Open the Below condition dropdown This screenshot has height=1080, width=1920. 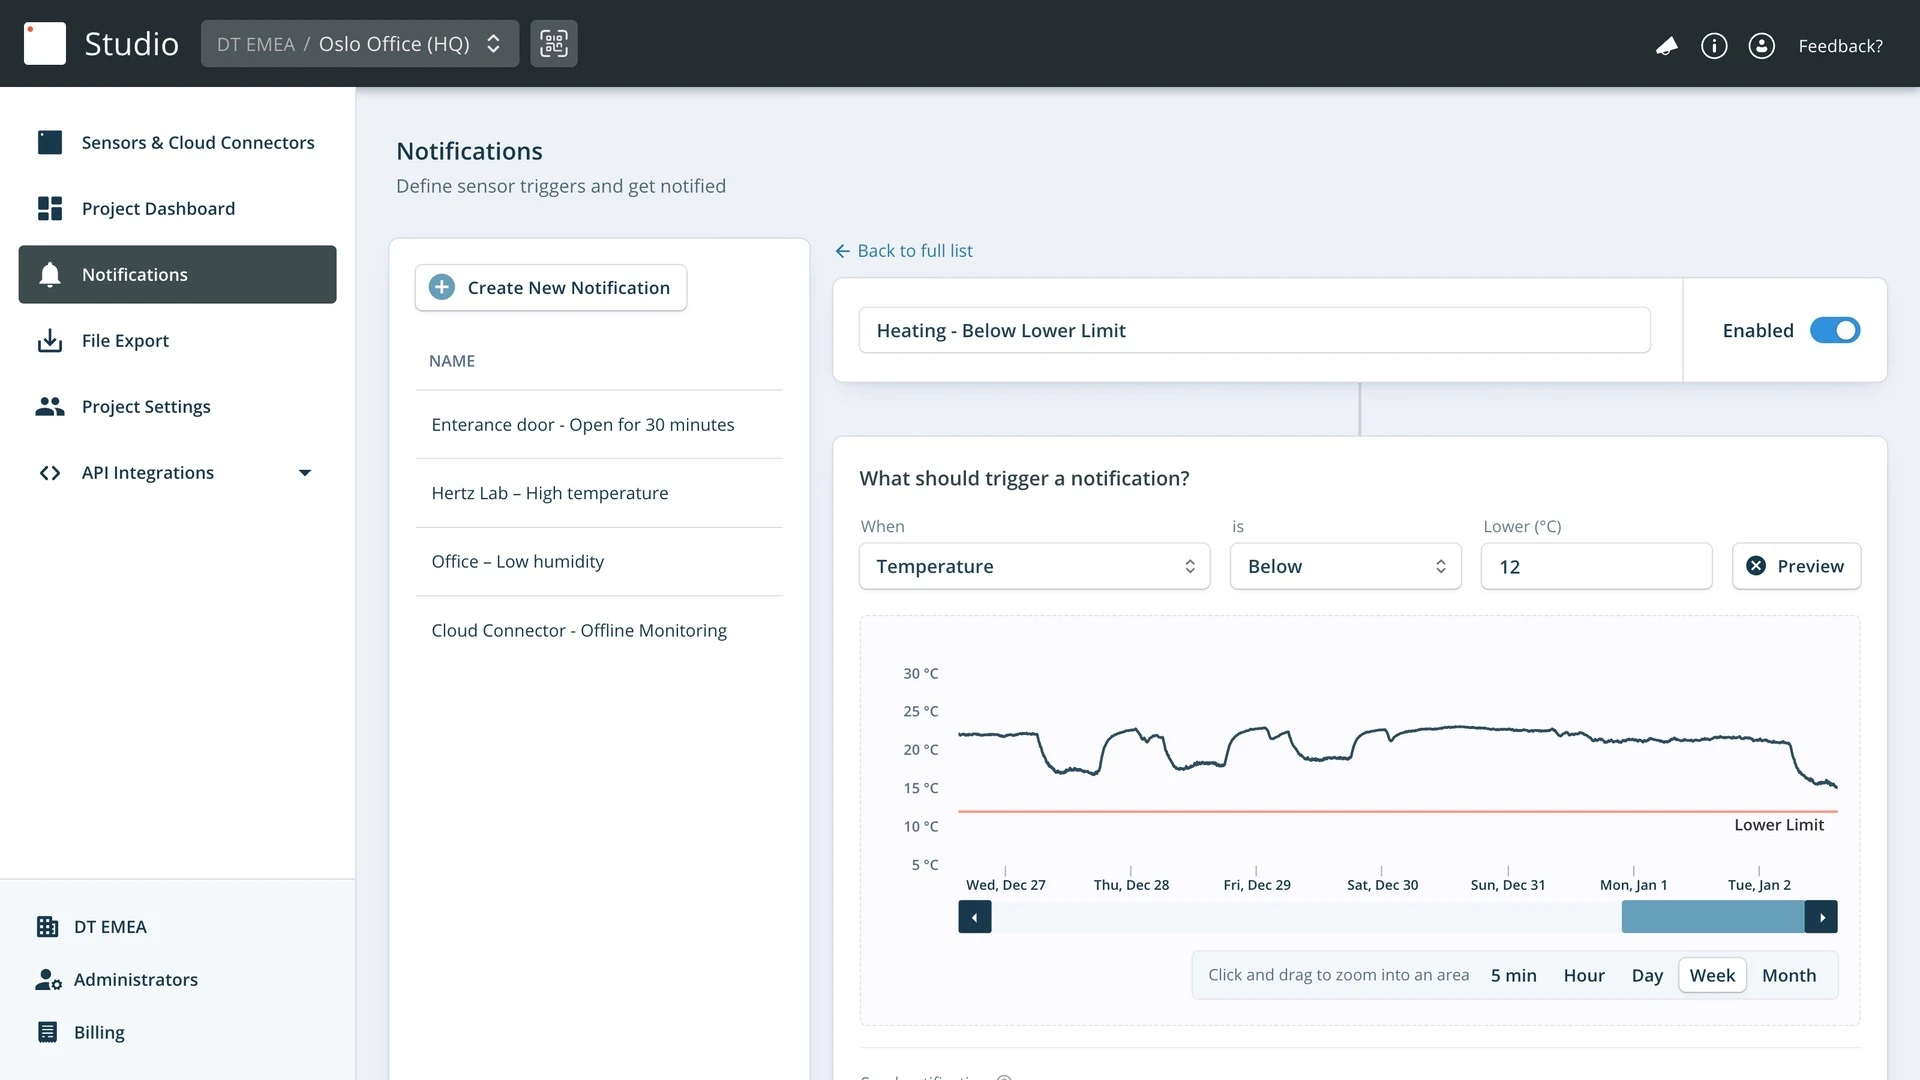tap(1345, 567)
